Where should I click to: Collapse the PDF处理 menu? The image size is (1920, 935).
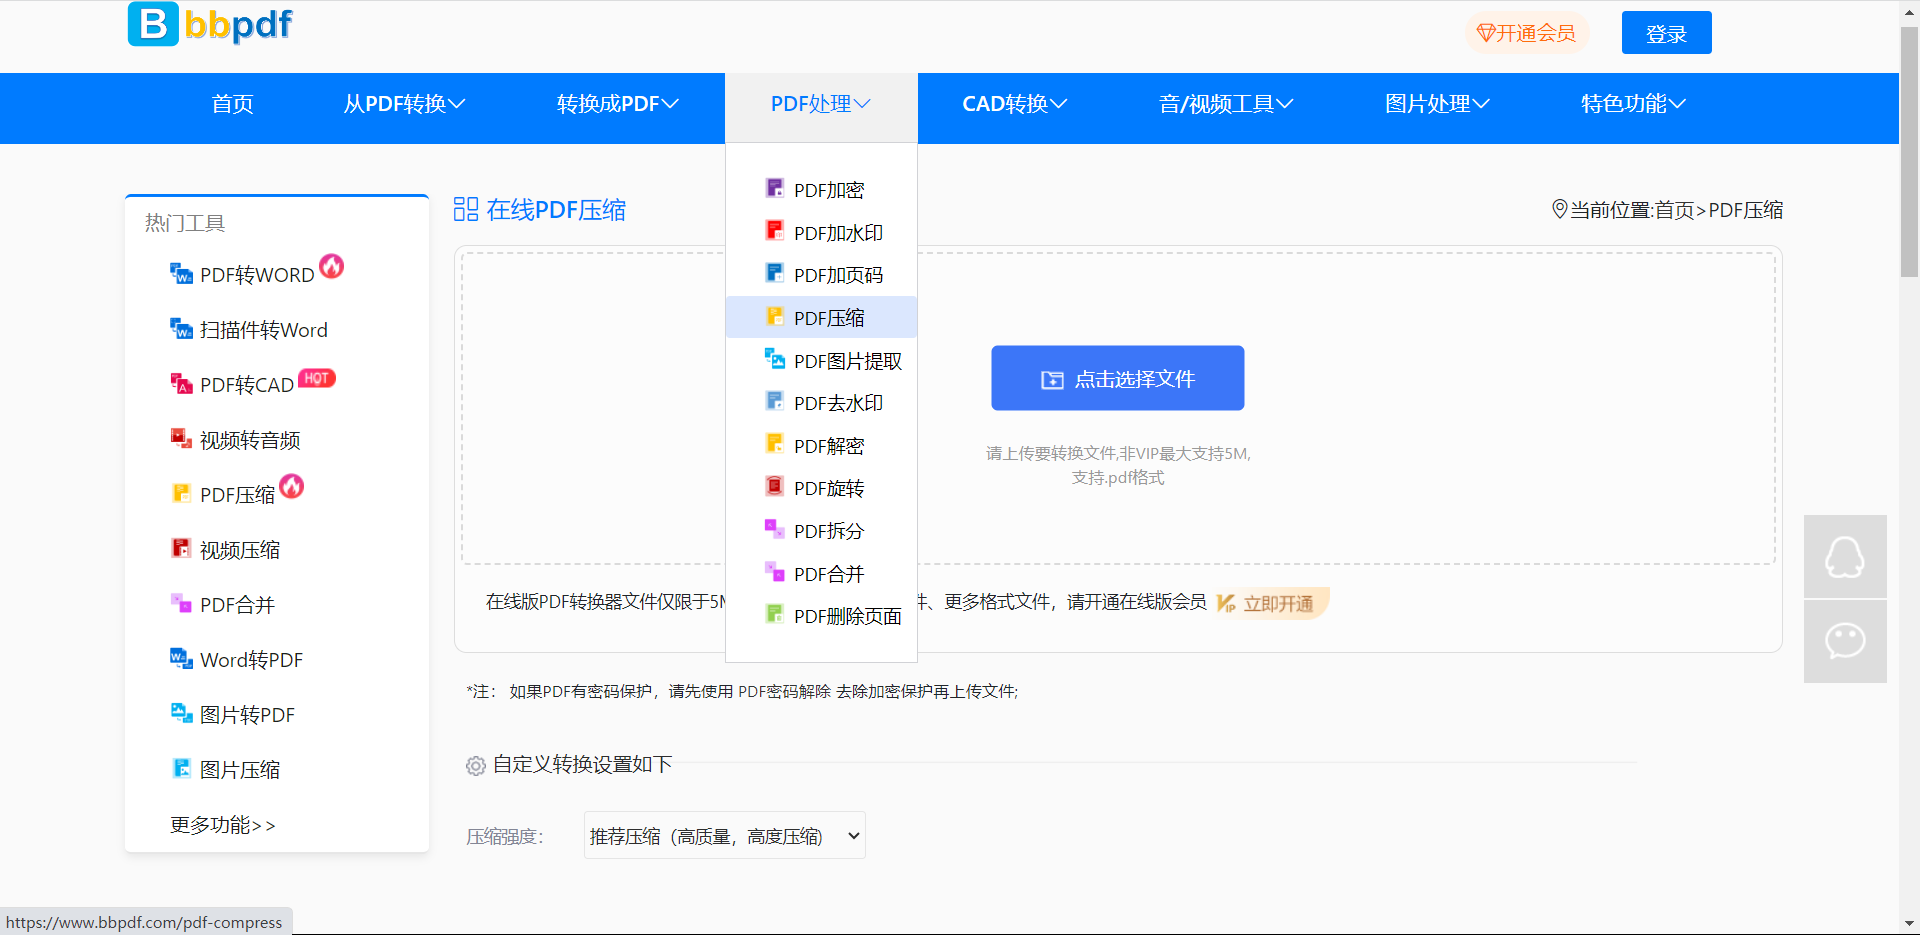pyautogui.click(x=821, y=104)
